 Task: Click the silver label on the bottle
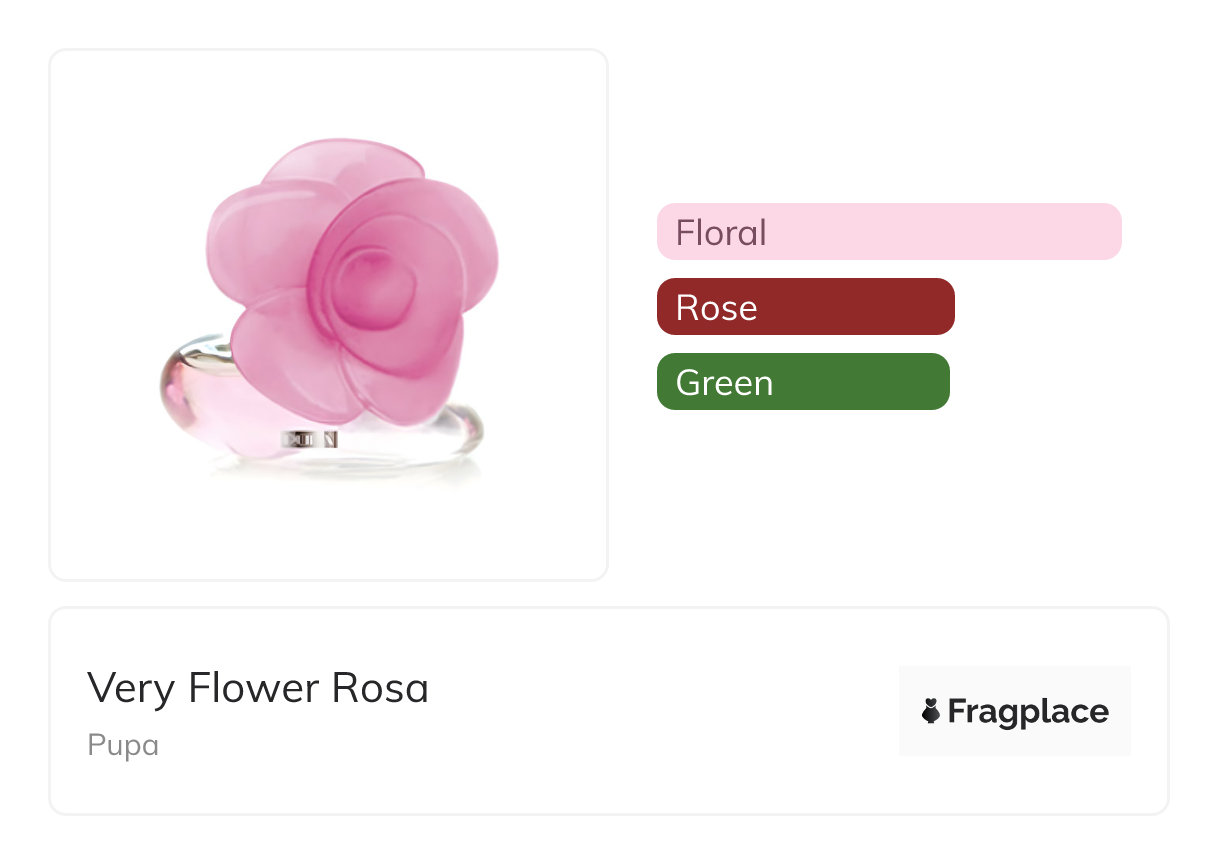click(311, 439)
